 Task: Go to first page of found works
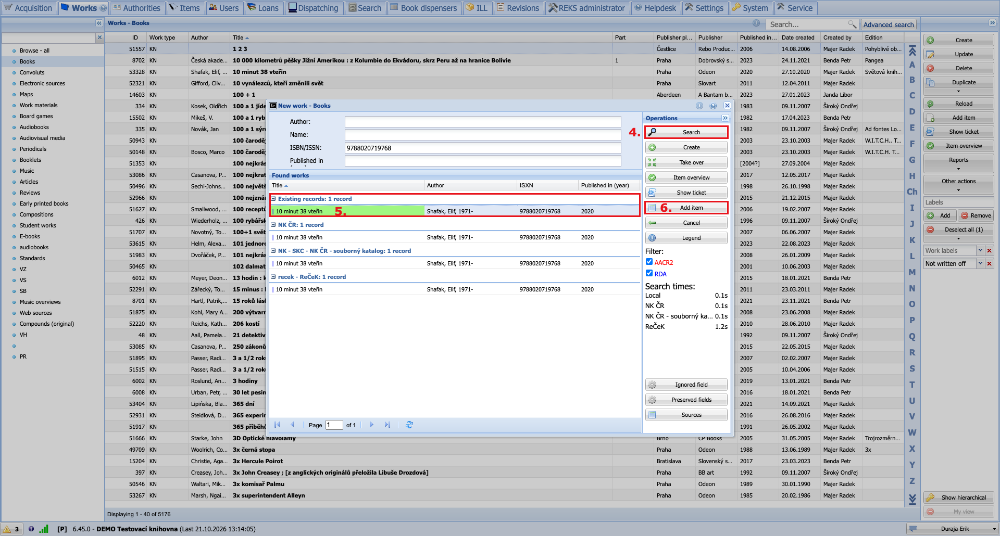tap(277, 424)
